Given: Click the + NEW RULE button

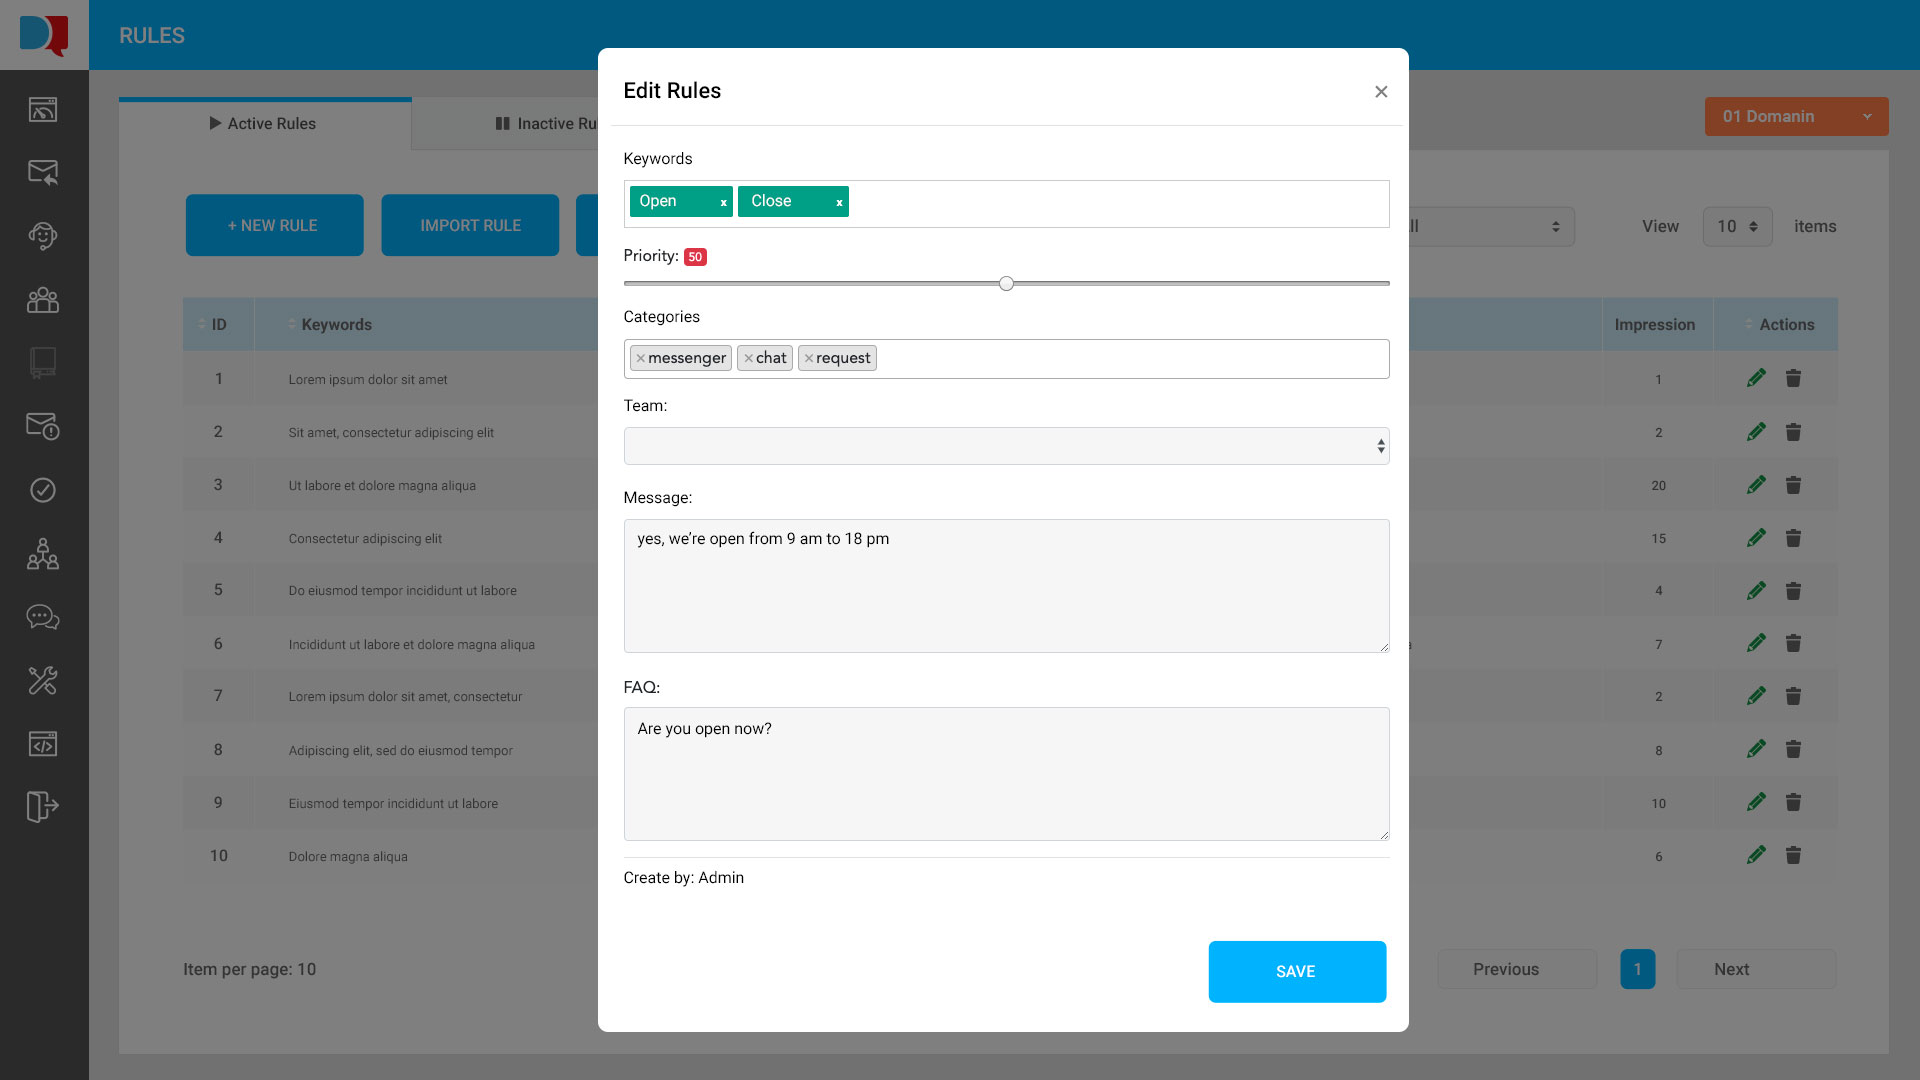Looking at the screenshot, I should (274, 226).
